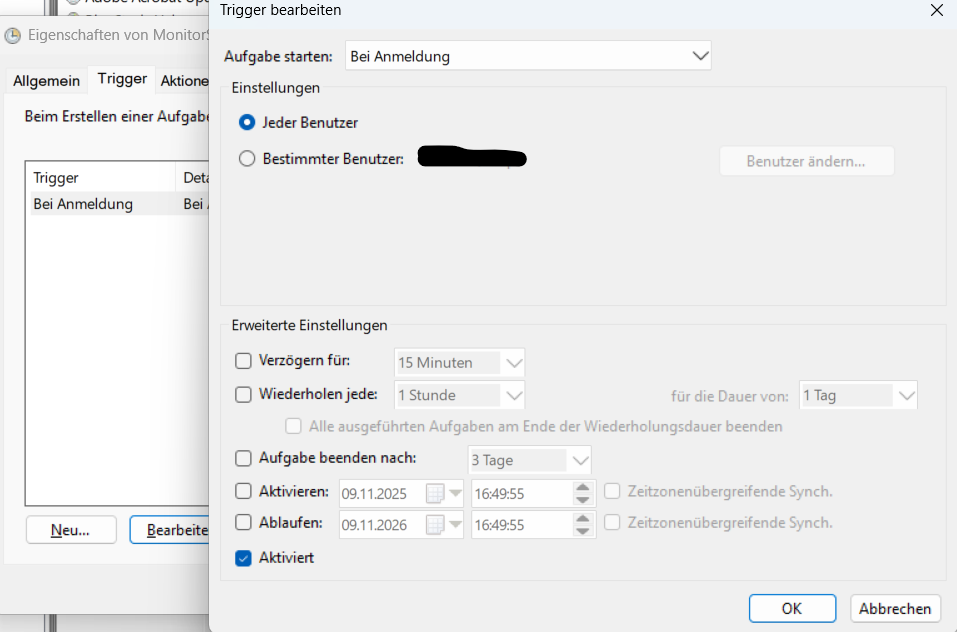Select the Jeder Benutzer radio option
This screenshot has width=957, height=632.
tap(247, 122)
